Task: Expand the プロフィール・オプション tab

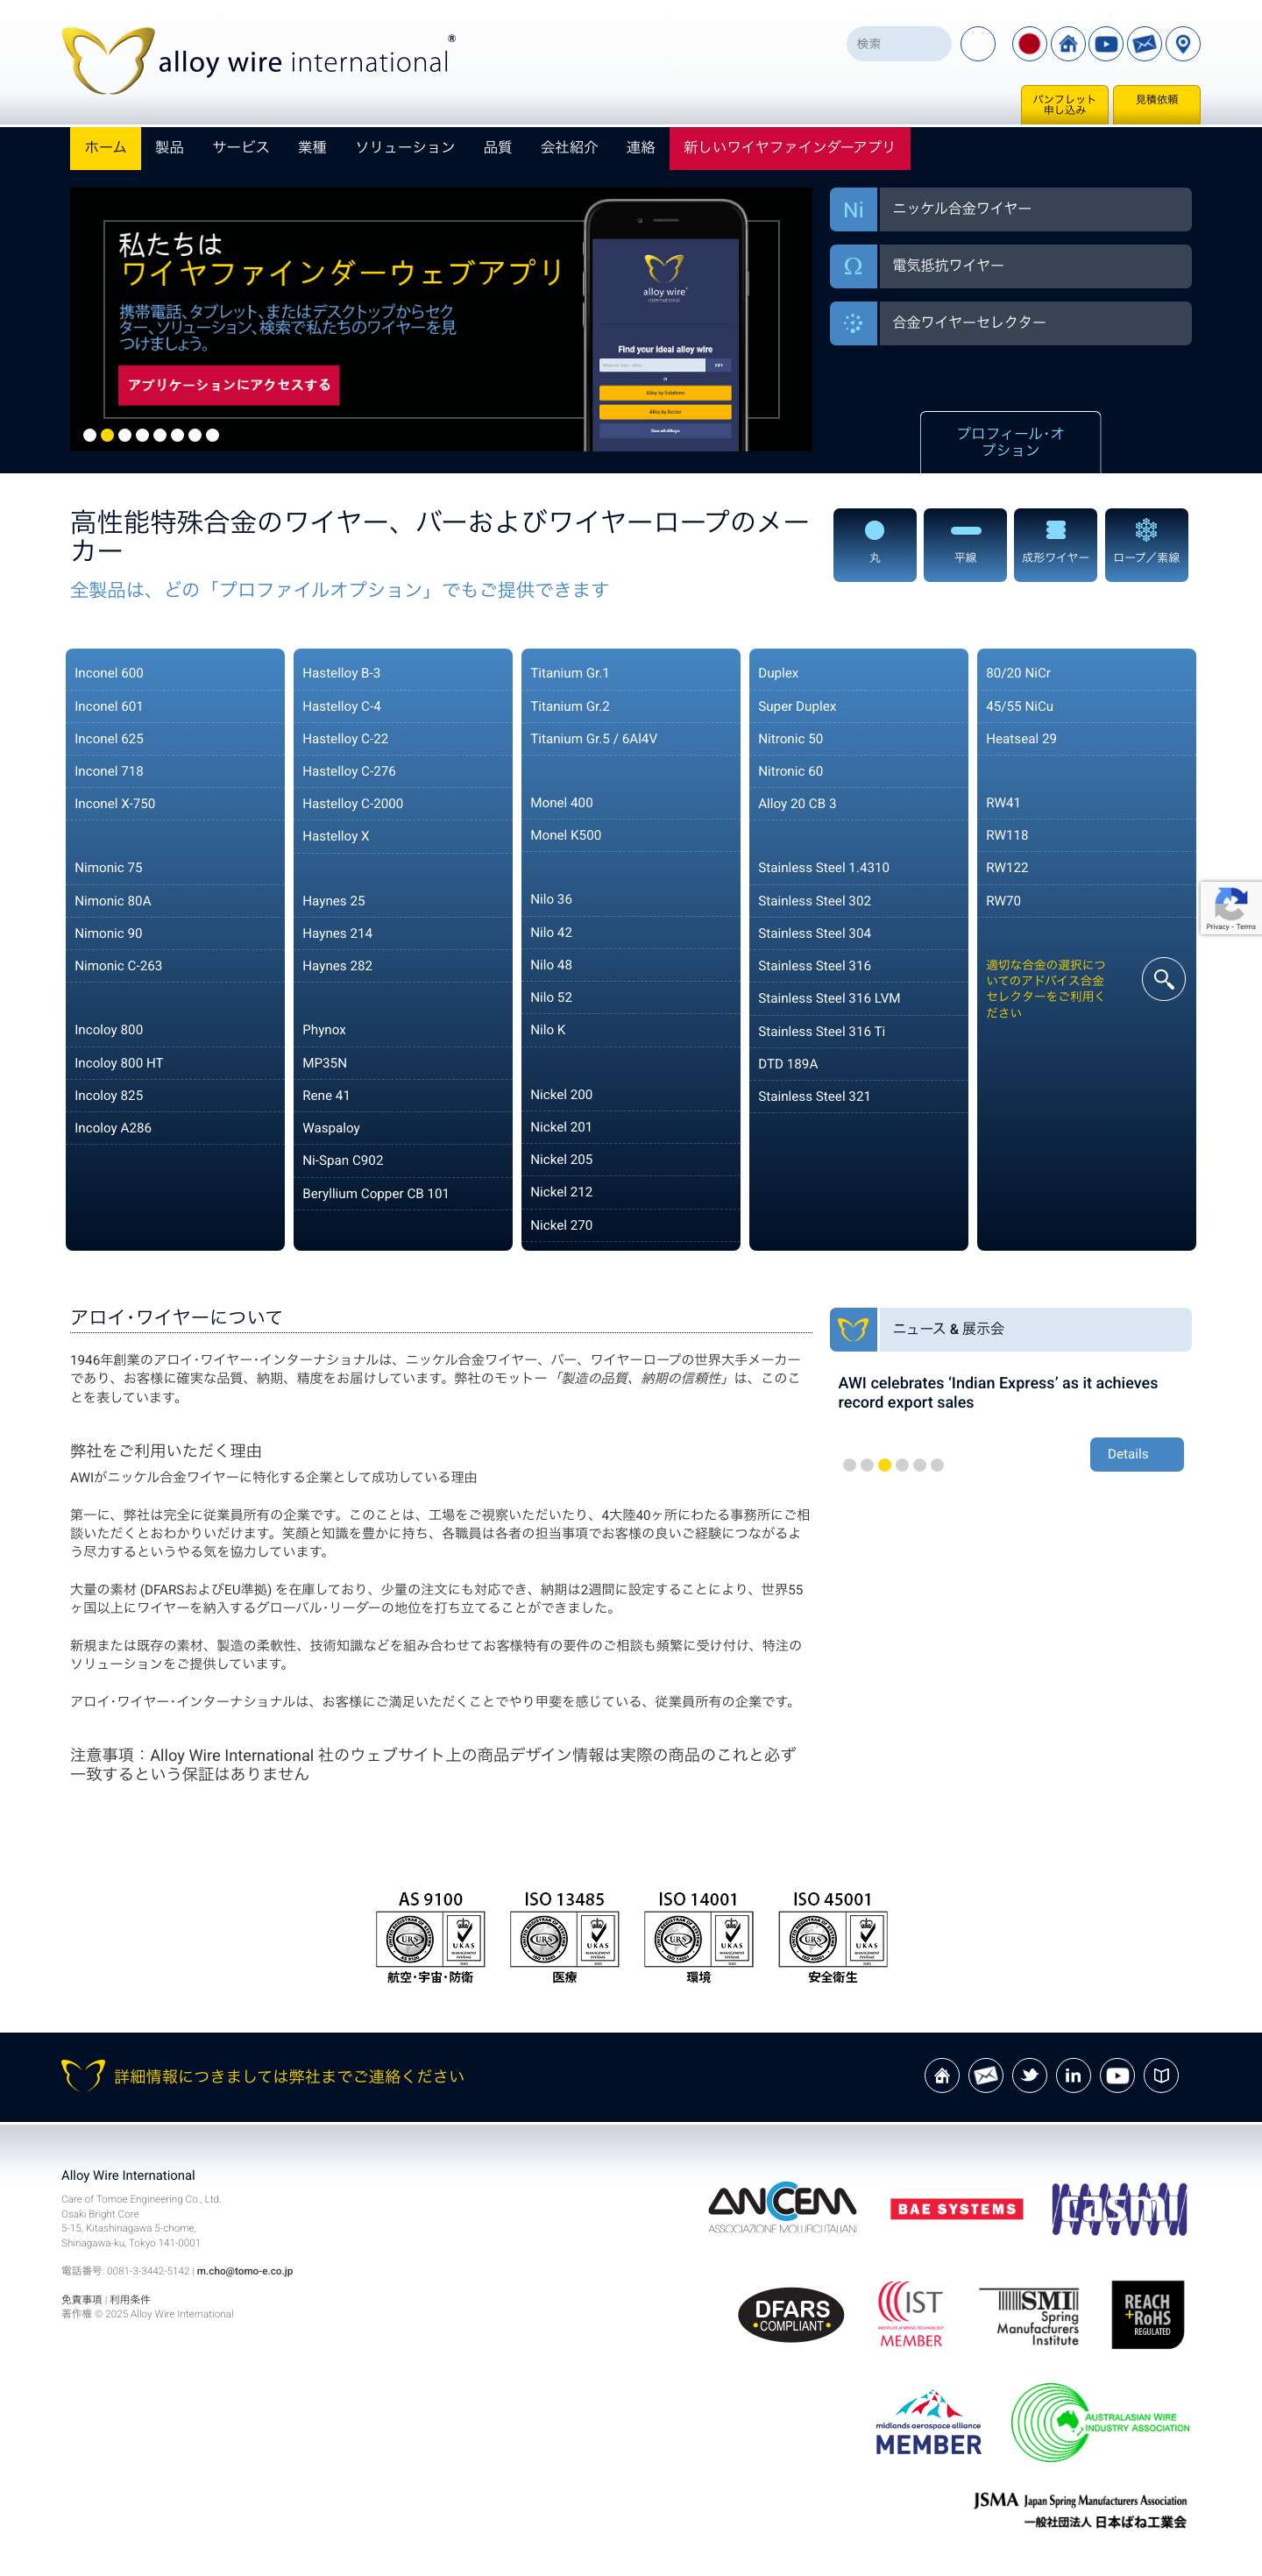Action: tap(1010, 442)
